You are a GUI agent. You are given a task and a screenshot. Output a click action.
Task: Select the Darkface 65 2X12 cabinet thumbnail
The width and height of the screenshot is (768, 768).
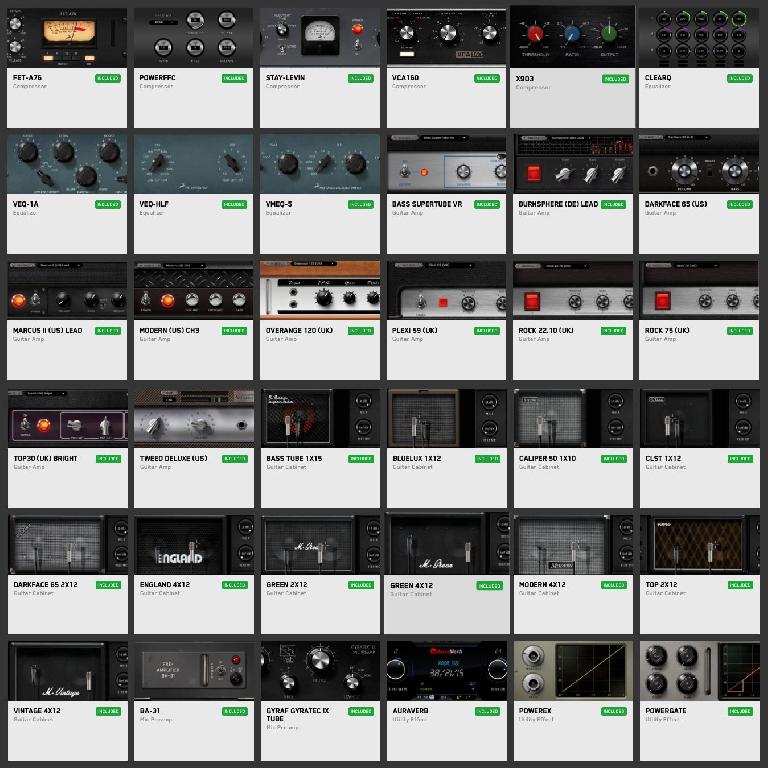pos(68,545)
